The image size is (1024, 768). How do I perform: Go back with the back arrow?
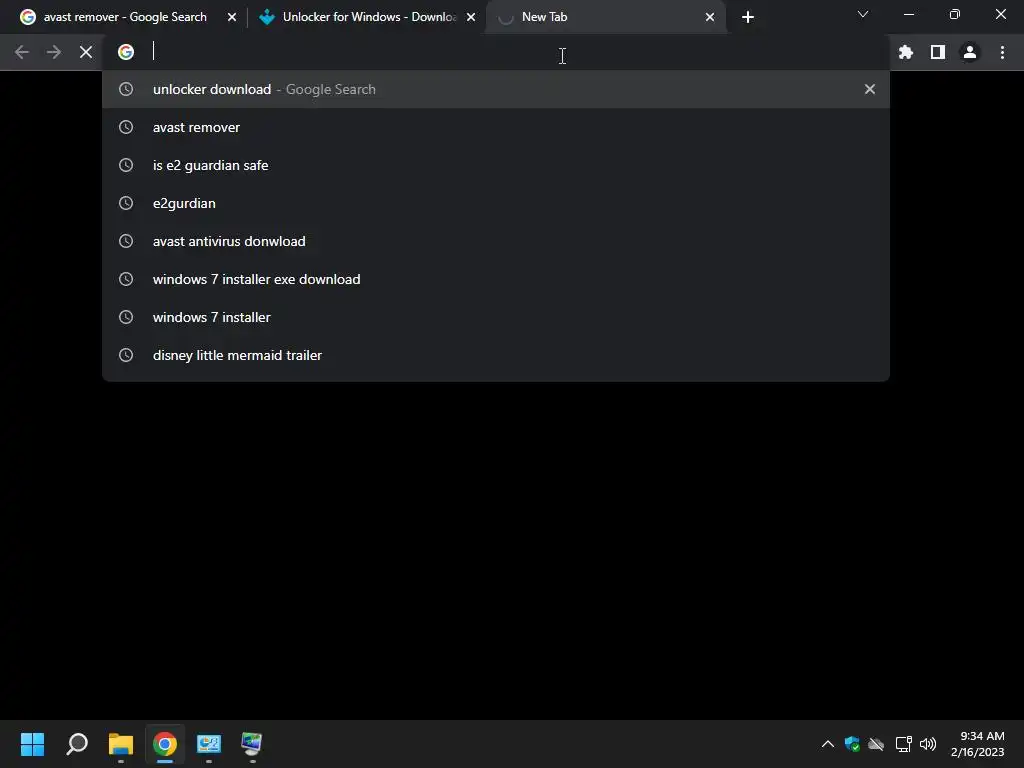(22, 52)
